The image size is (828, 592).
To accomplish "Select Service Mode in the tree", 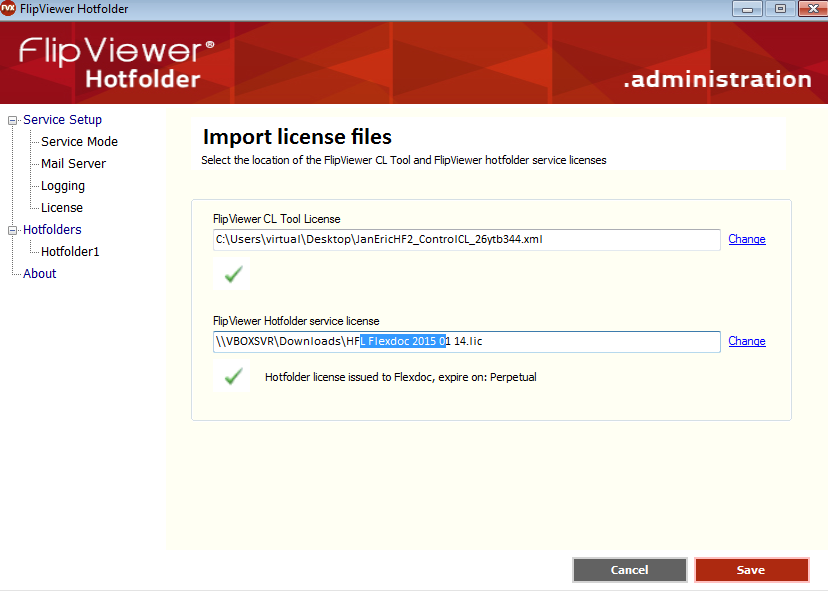I will (79, 142).
